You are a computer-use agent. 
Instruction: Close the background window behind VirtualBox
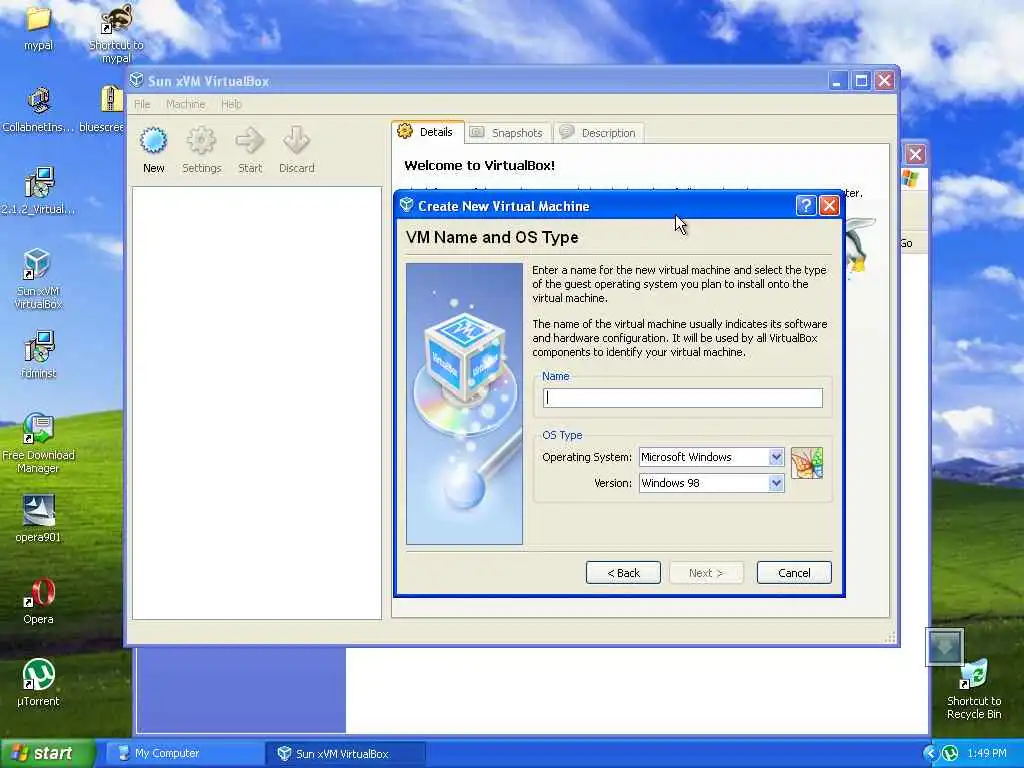(x=915, y=154)
